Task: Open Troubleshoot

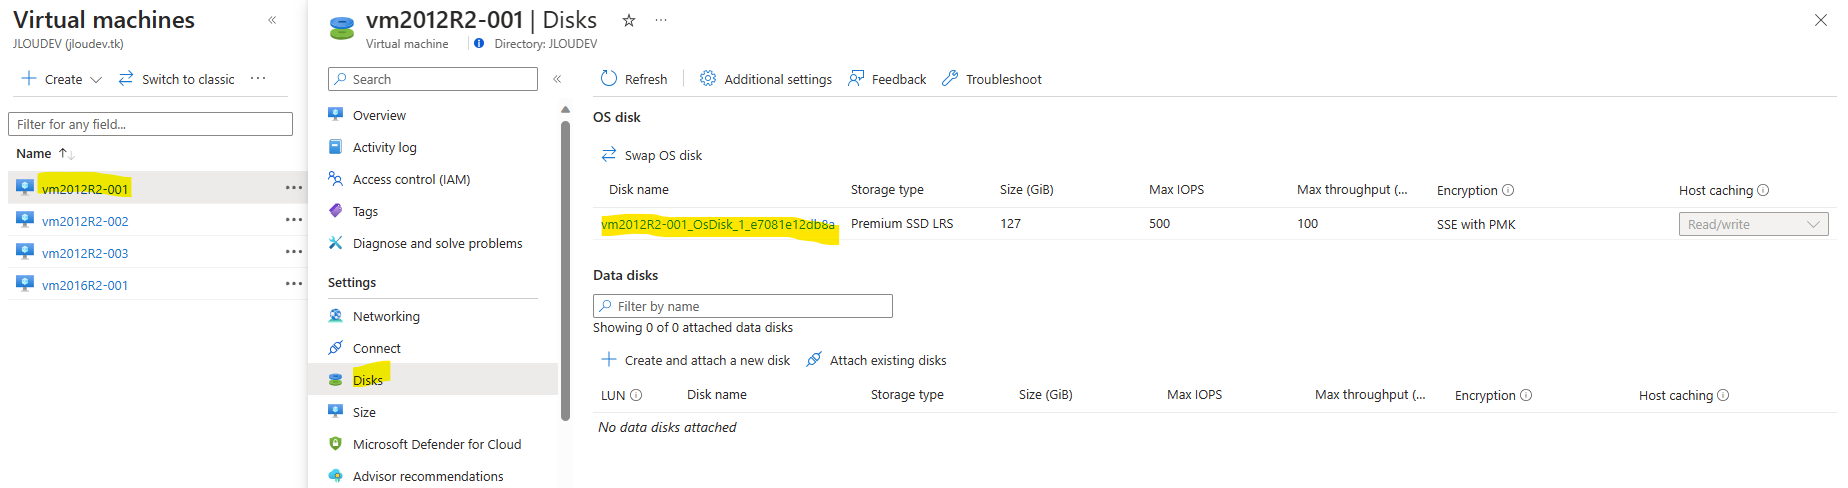Action: (x=992, y=79)
